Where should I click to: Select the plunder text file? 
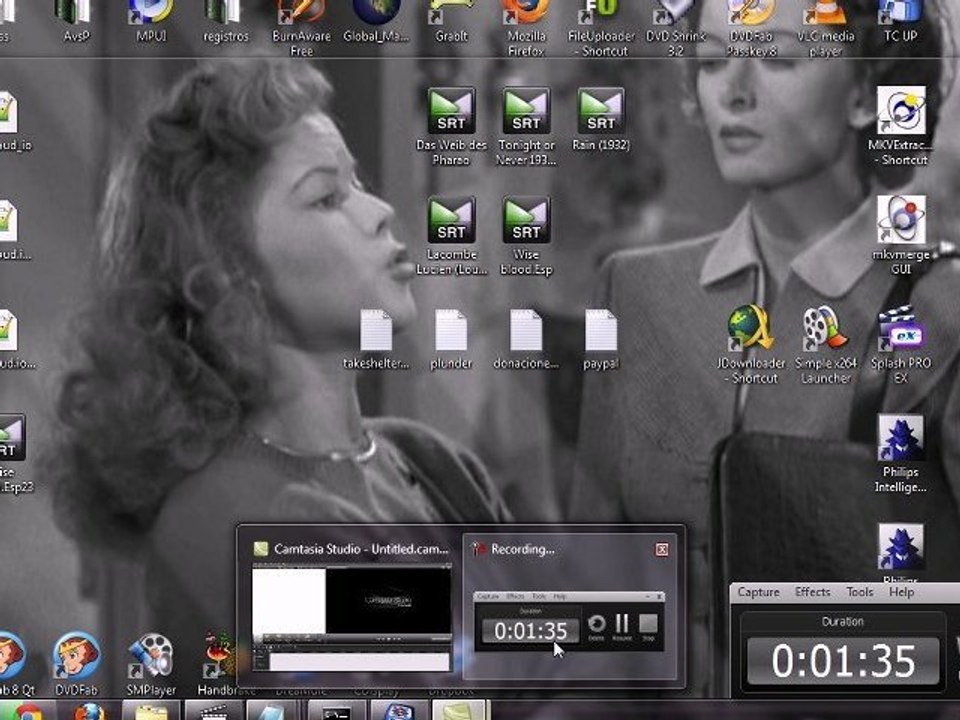pyautogui.click(x=451, y=339)
